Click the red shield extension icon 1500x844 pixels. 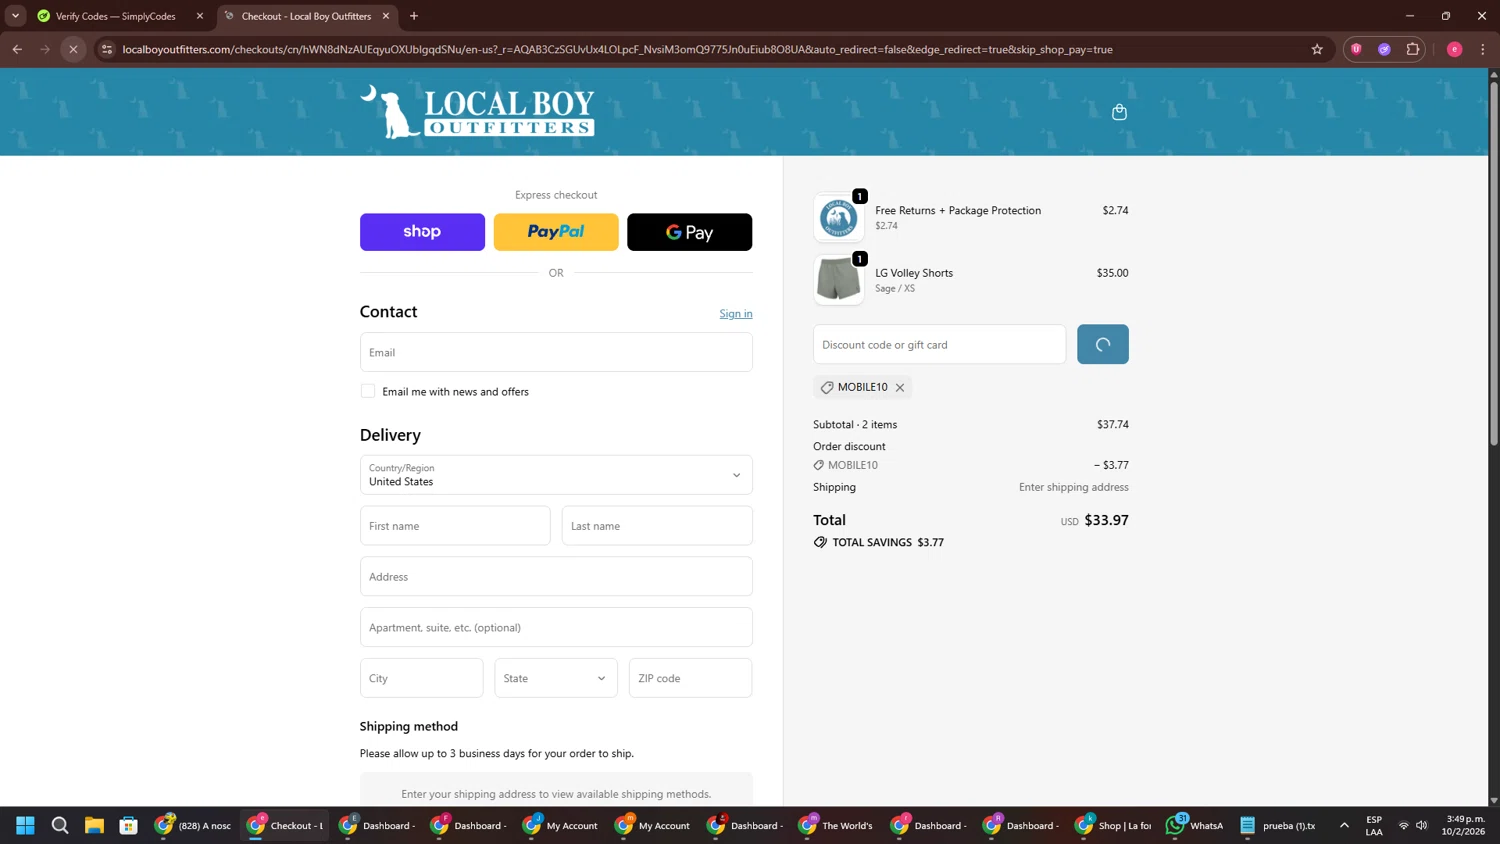click(1356, 49)
